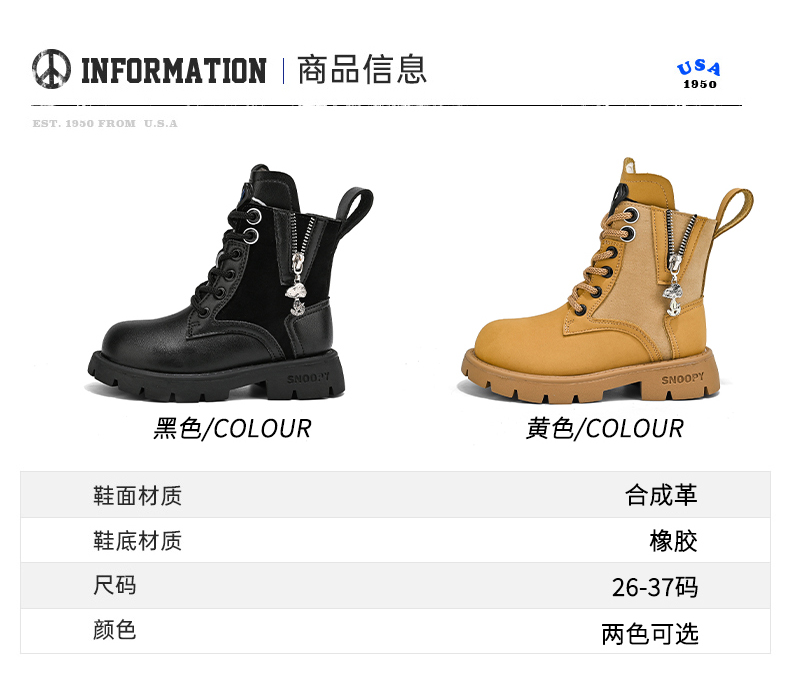The image size is (790, 687).
Task: Click the 商品信息 heading
Action: (362, 70)
